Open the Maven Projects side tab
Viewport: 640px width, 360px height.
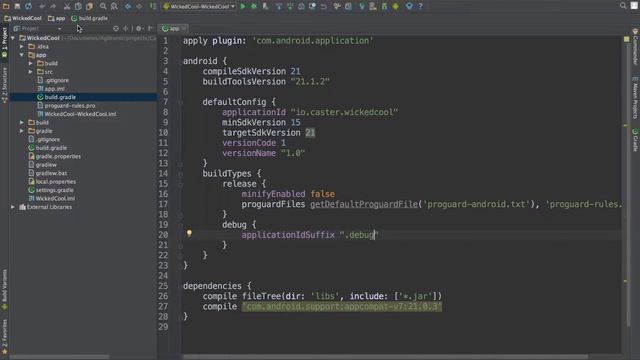point(635,97)
